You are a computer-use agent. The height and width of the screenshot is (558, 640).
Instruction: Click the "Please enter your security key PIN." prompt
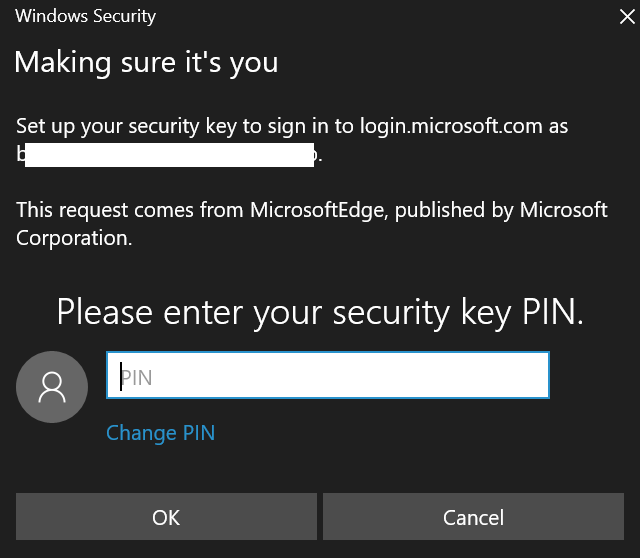320,312
